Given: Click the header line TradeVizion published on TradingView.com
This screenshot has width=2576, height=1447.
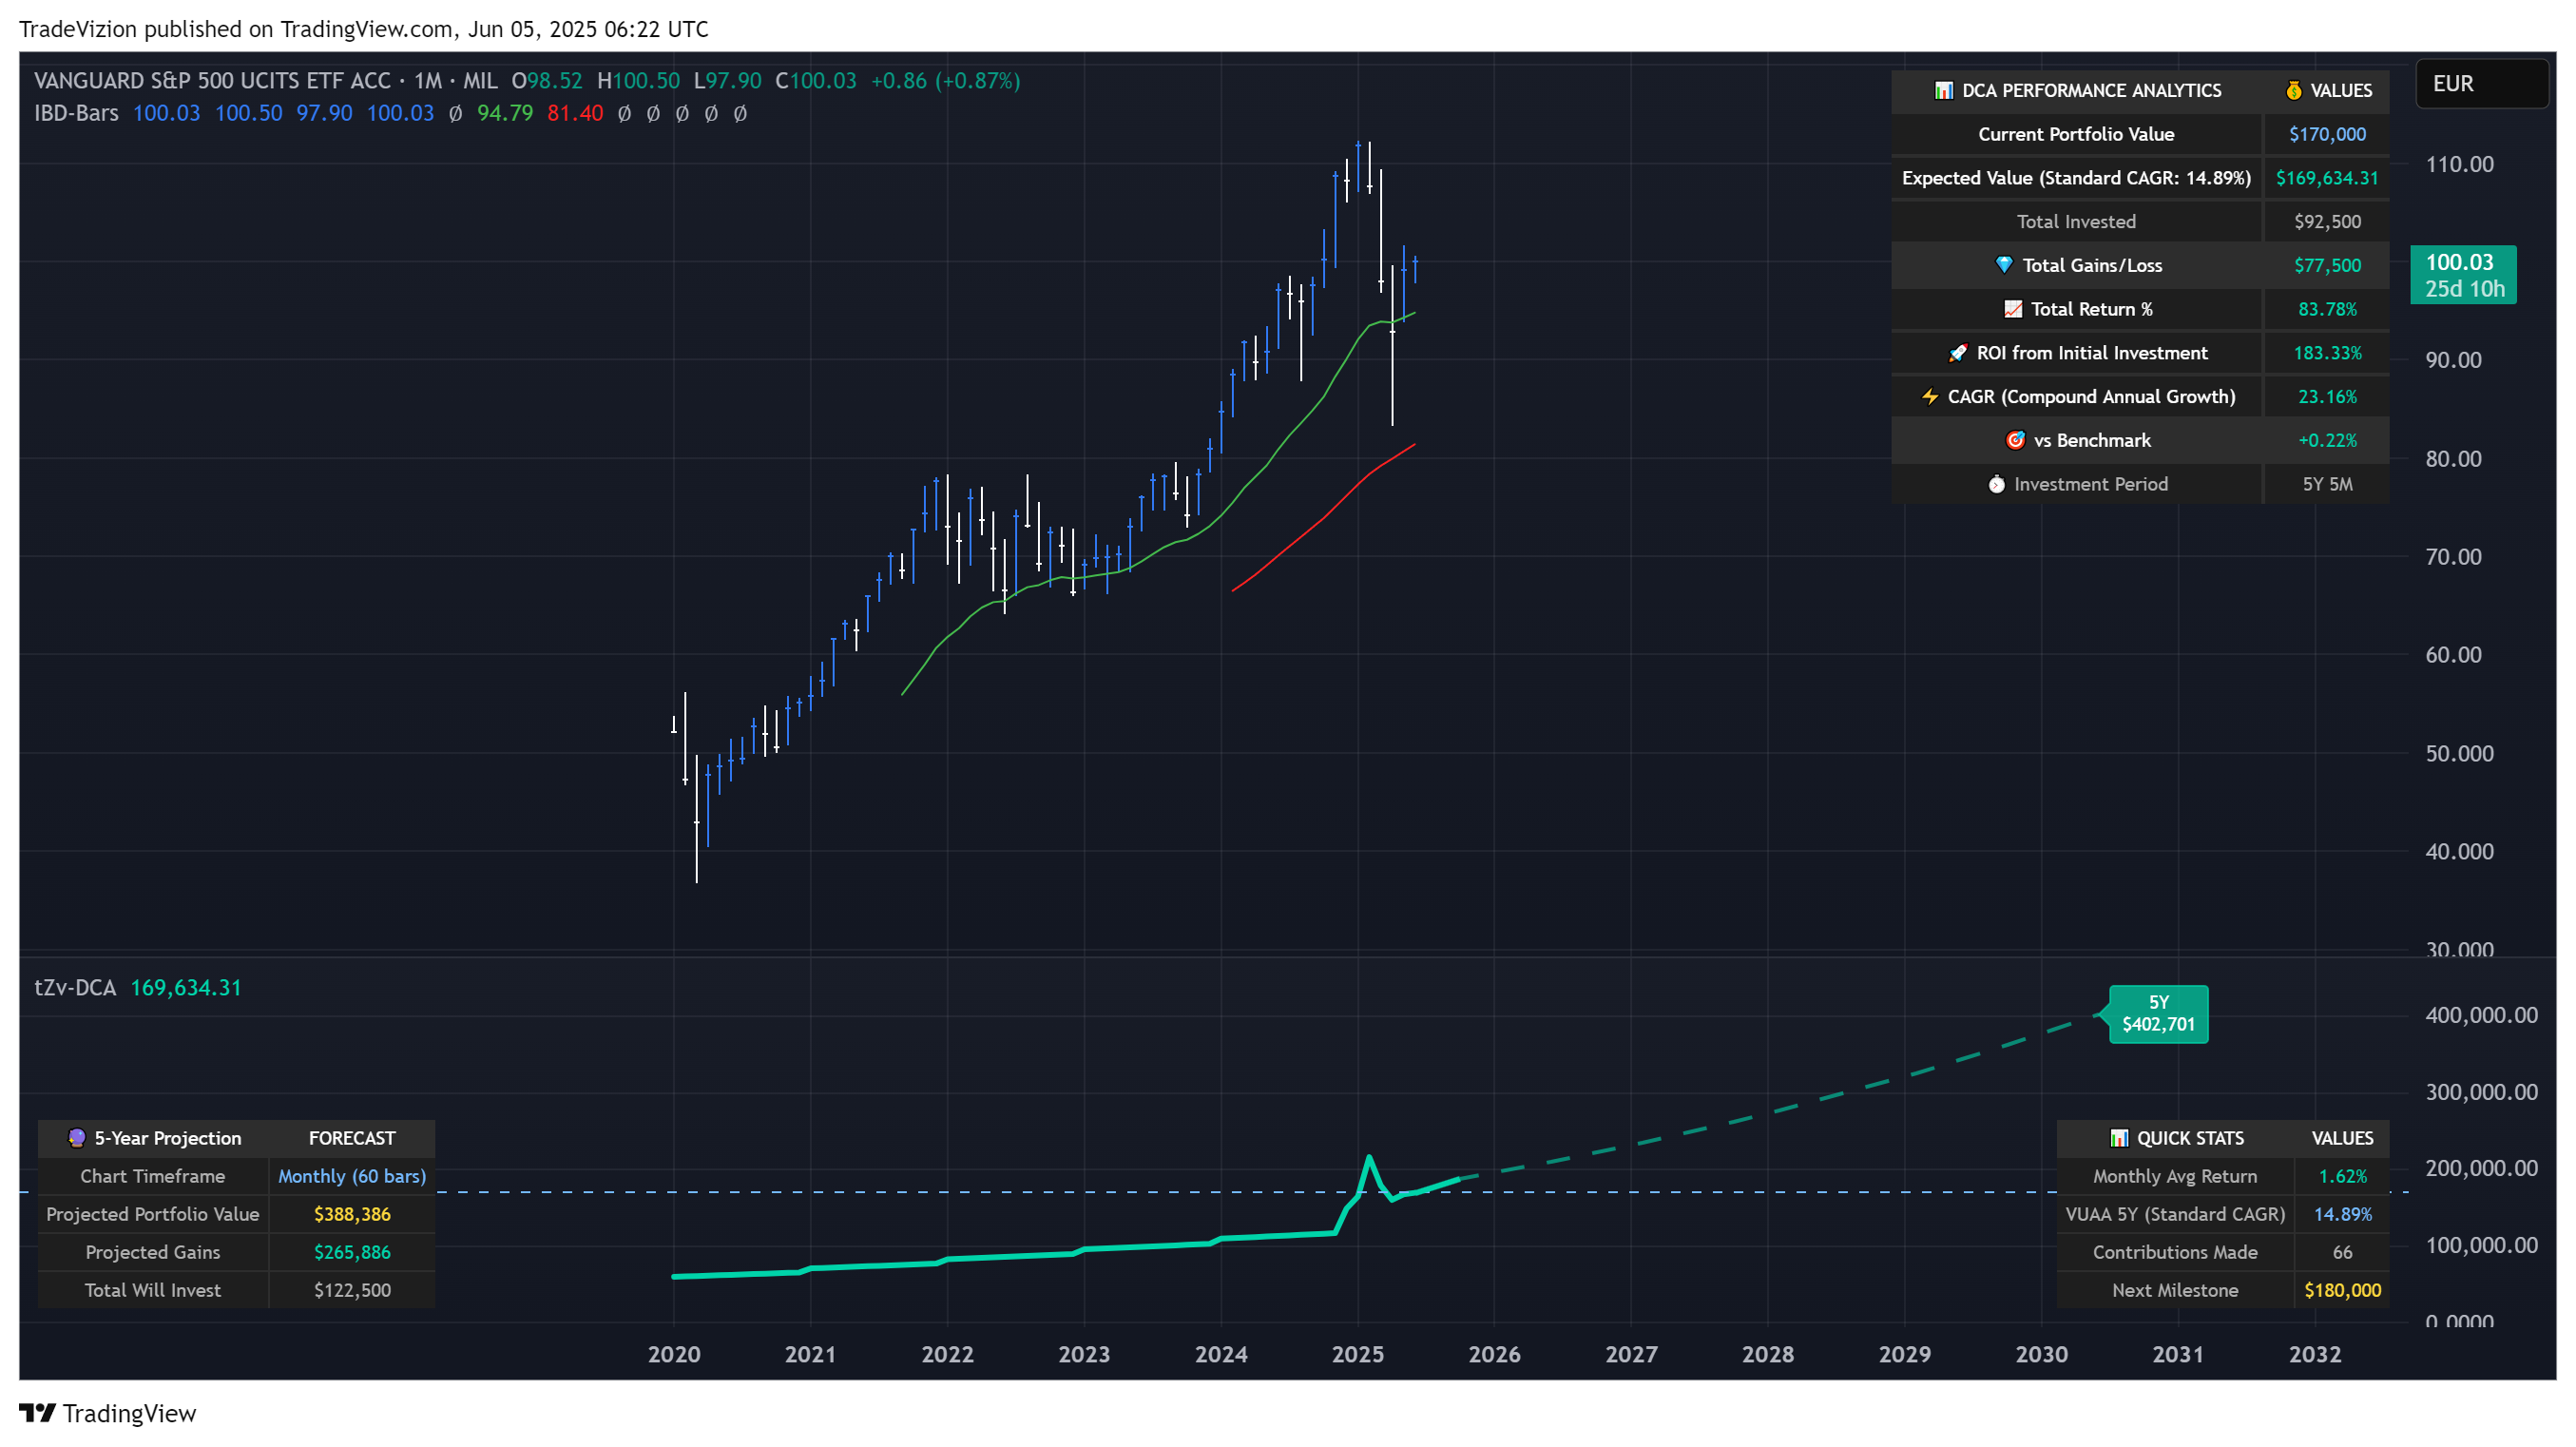Looking at the screenshot, I should pyautogui.click(x=364, y=29).
